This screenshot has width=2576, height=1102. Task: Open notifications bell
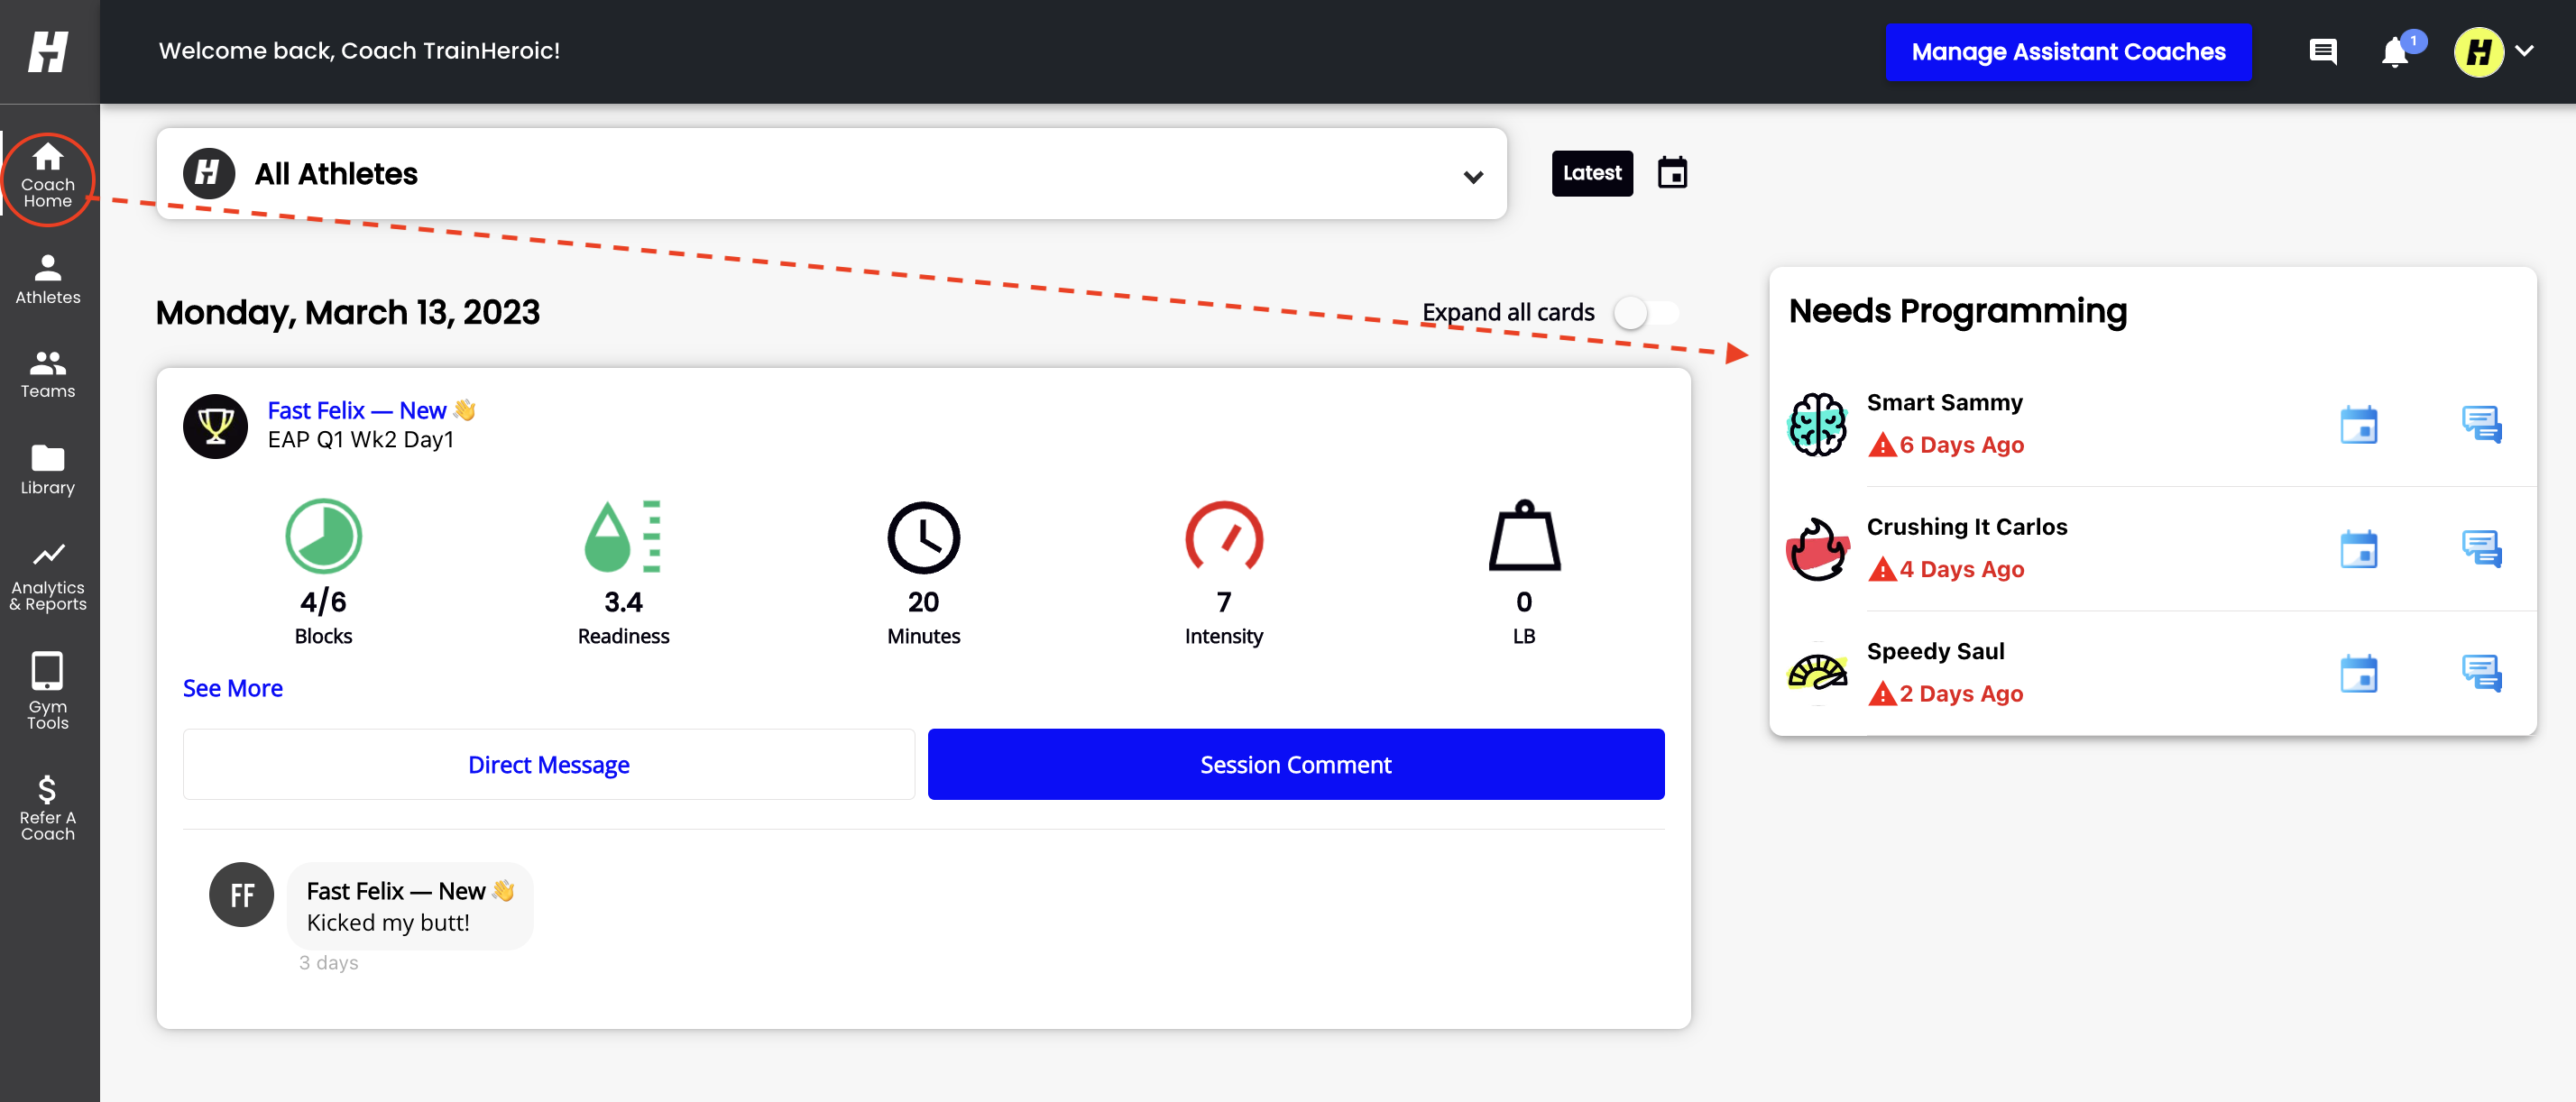[x=2394, y=52]
